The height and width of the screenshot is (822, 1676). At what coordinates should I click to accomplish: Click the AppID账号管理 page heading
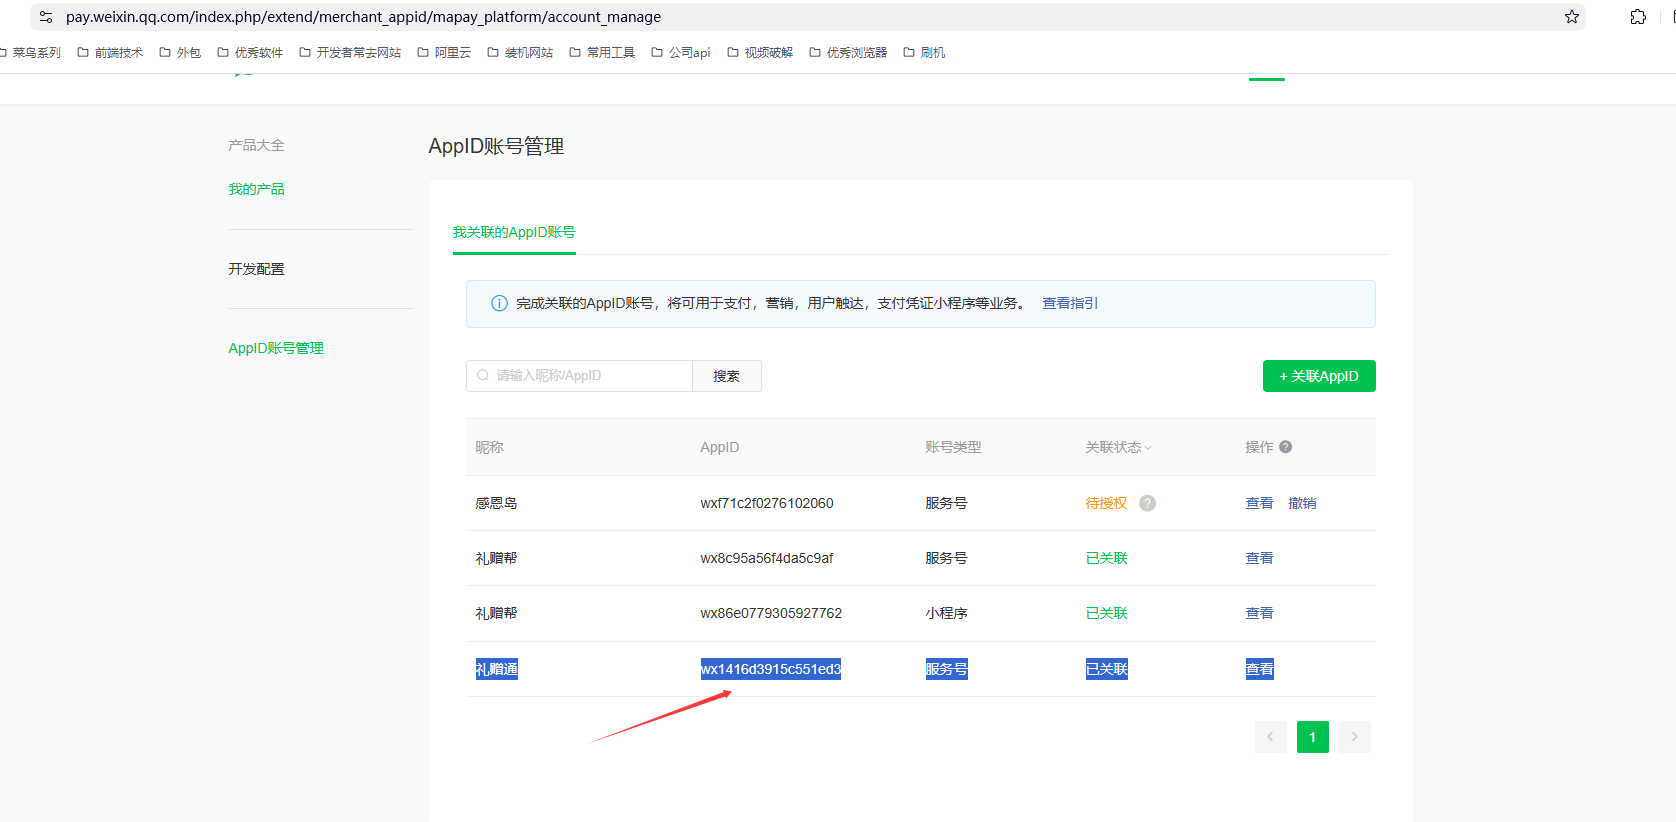tap(496, 146)
